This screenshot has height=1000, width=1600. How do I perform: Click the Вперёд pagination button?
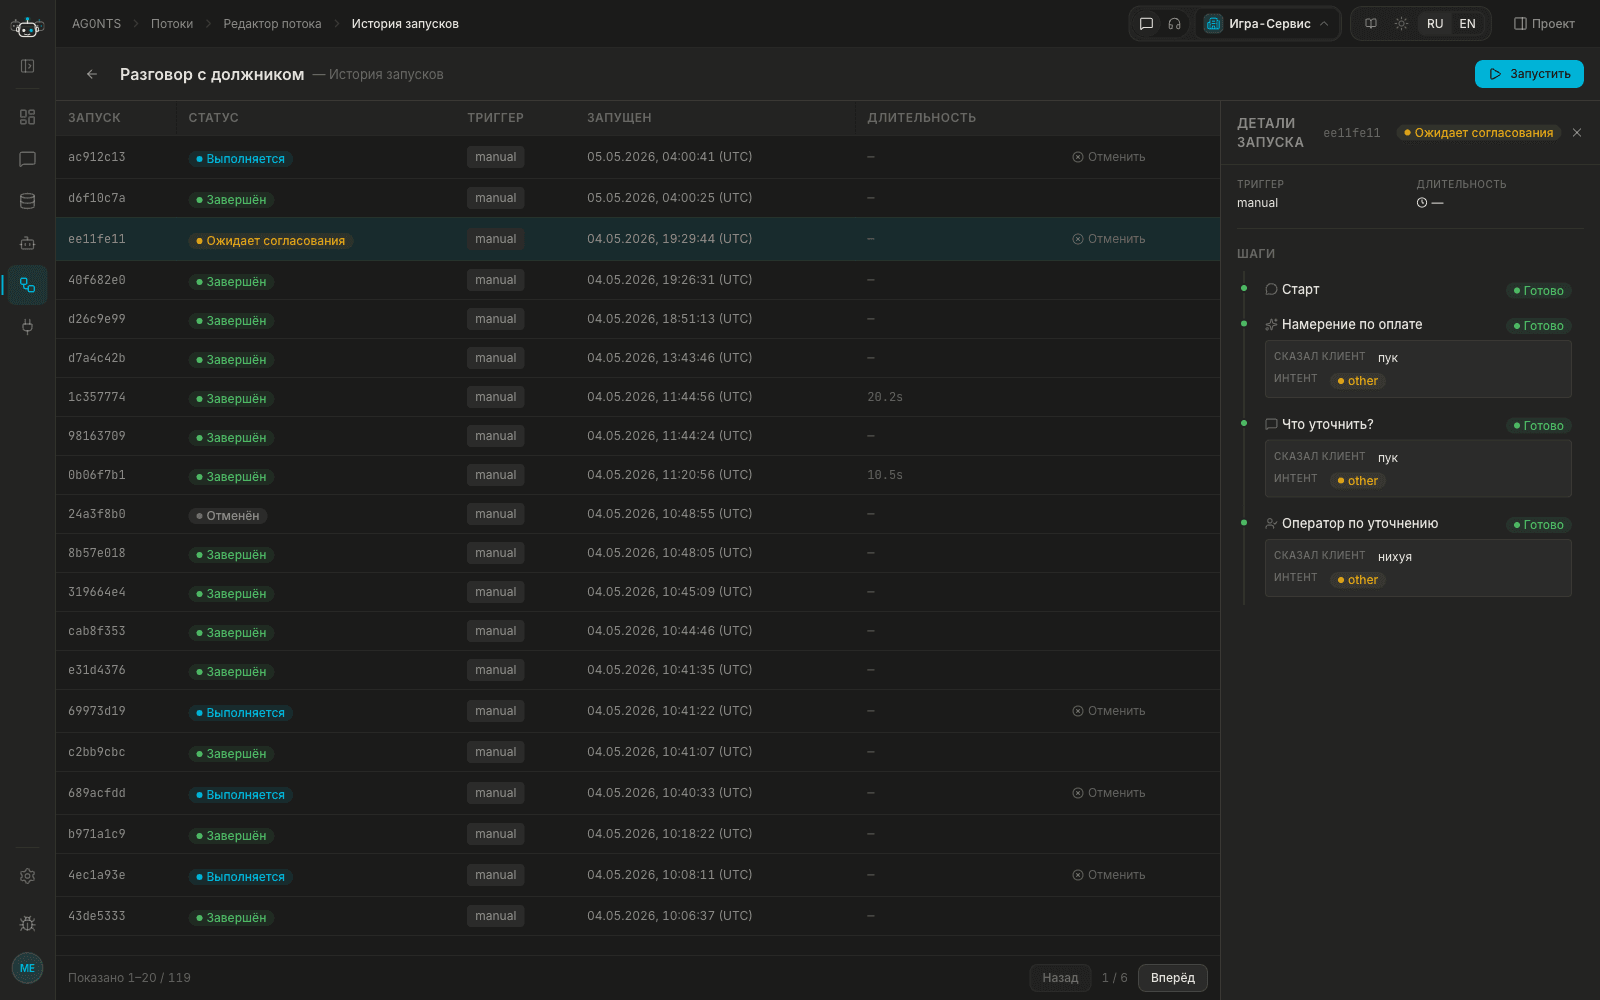[x=1173, y=978]
